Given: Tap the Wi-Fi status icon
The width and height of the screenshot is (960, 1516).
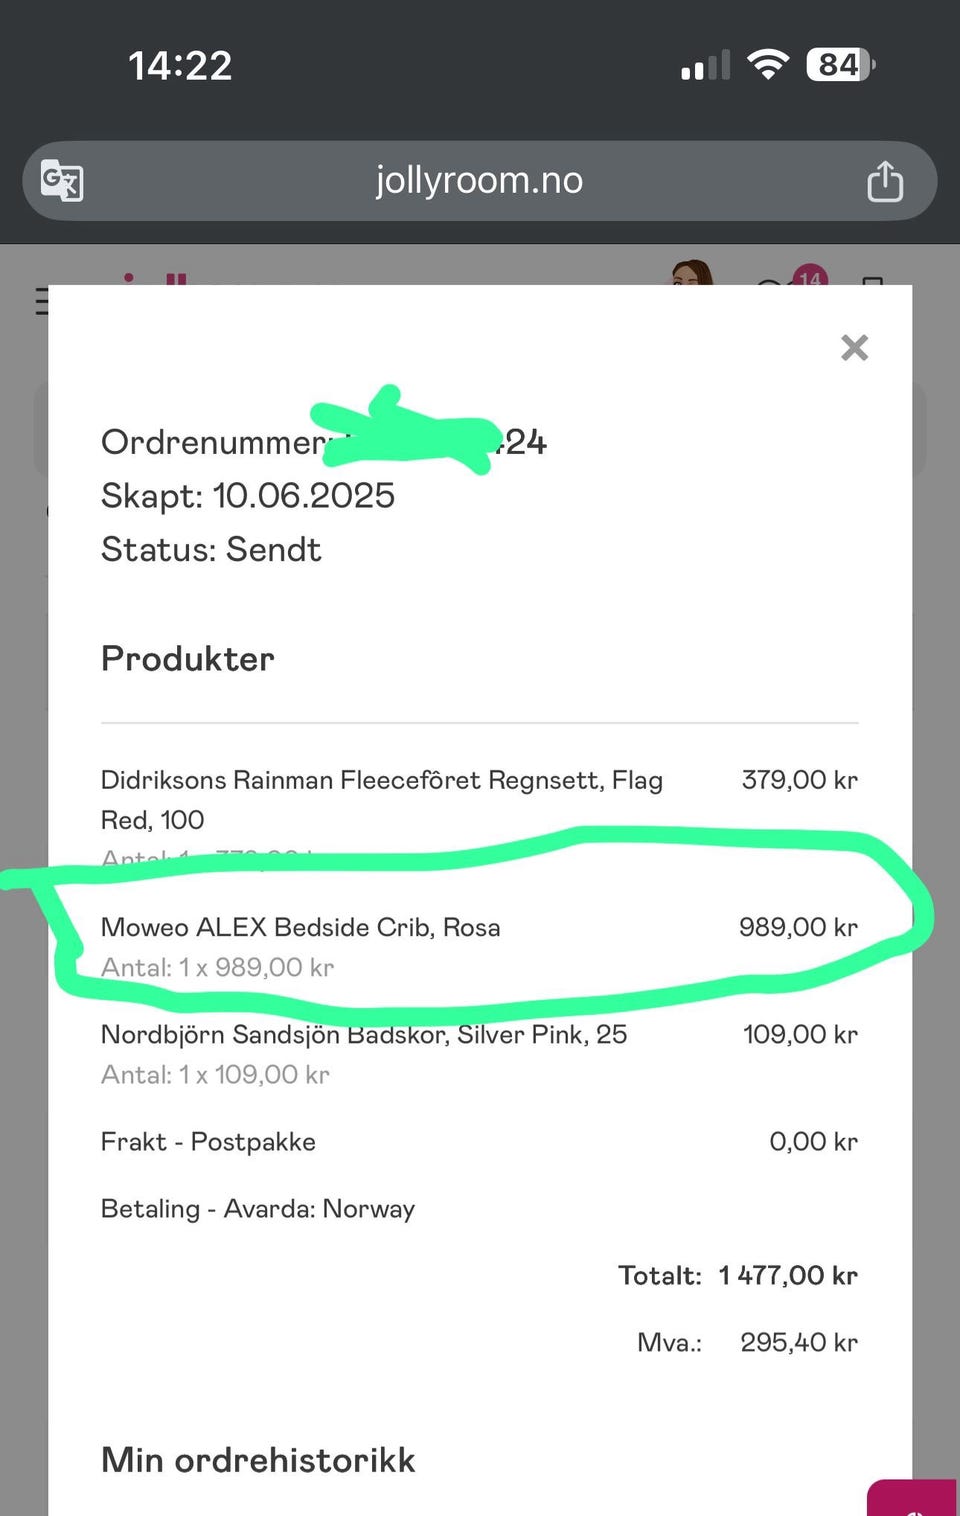Looking at the screenshot, I should 767,65.
